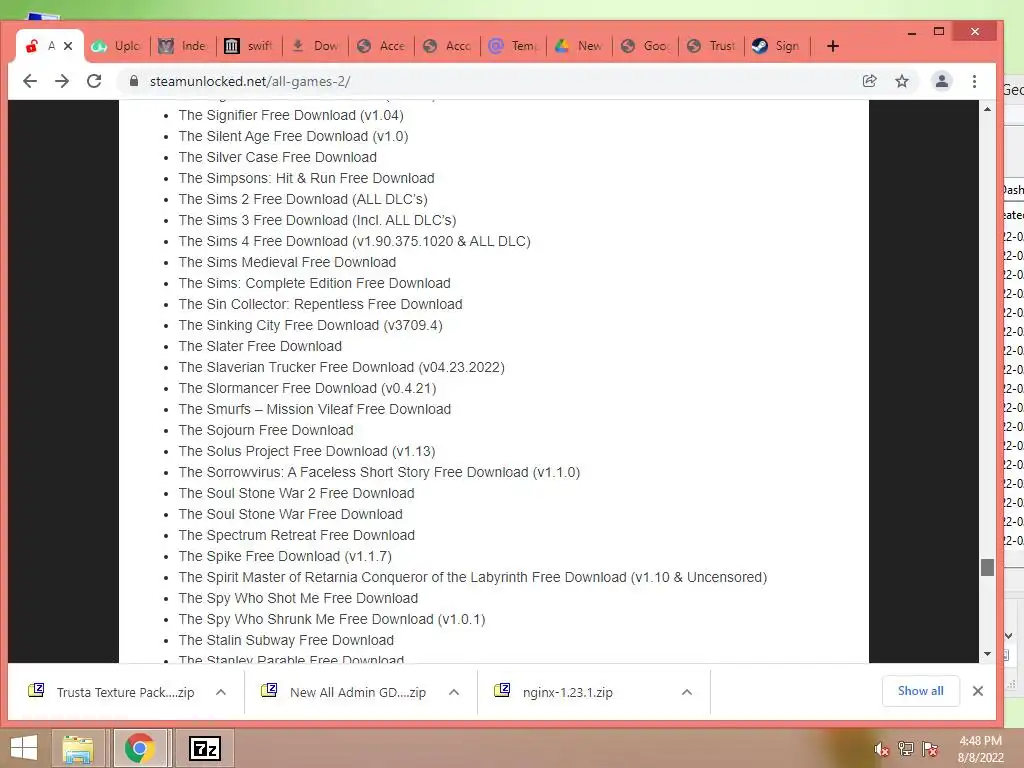
Task: Switch to the Tem tab
Action: tap(513, 46)
